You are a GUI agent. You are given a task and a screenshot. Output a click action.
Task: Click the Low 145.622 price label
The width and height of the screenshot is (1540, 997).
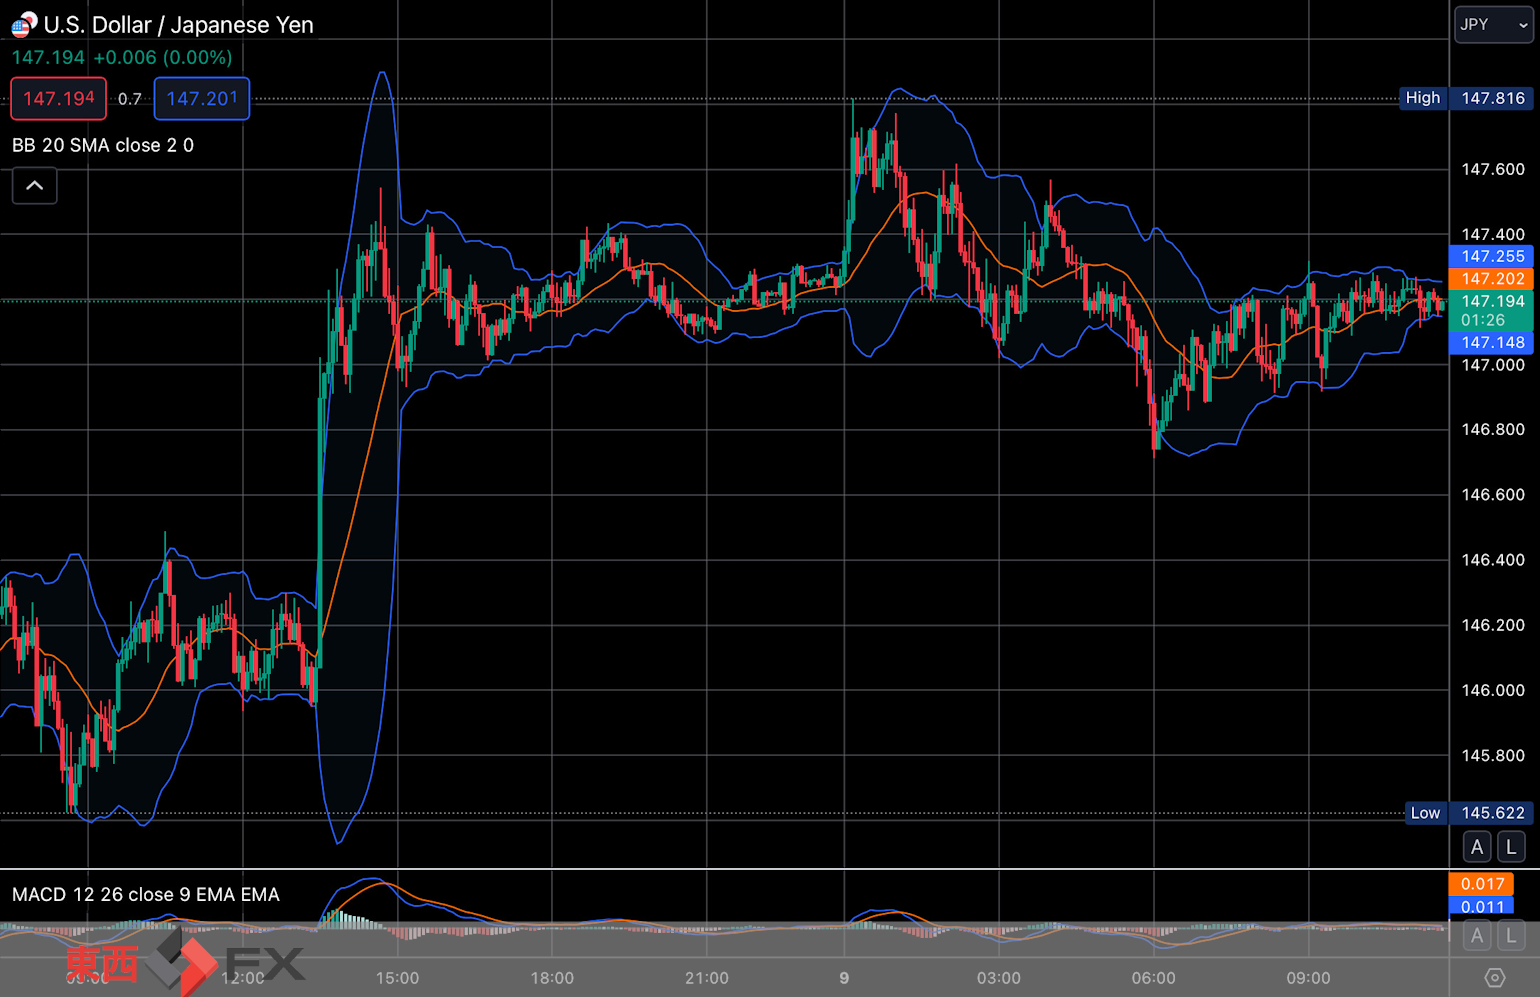pyautogui.click(x=1468, y=813)
